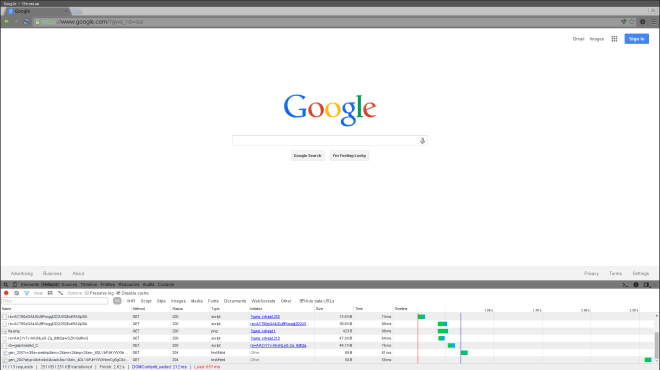Click the file icon of the tia.png row
Screen dimensions: 660x370
[5, 331]
